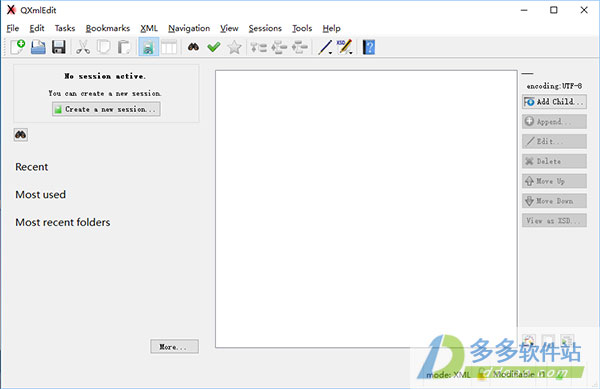Open the Sessions menu
Screen dimensions: 600x389
(x=265, y=28)
